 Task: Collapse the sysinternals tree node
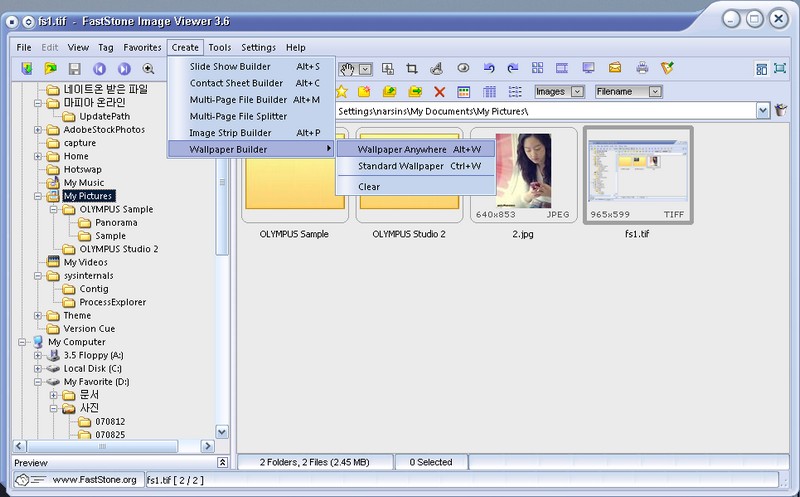pos(38,276)
